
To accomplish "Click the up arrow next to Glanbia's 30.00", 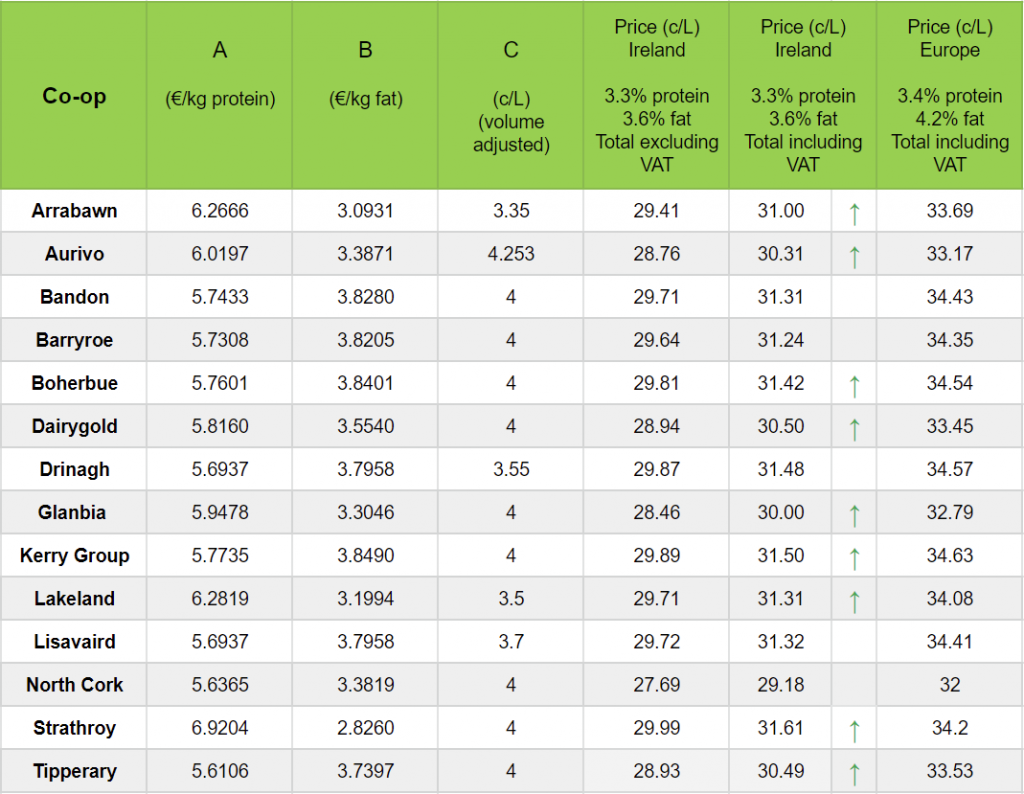I will point(854,513).
